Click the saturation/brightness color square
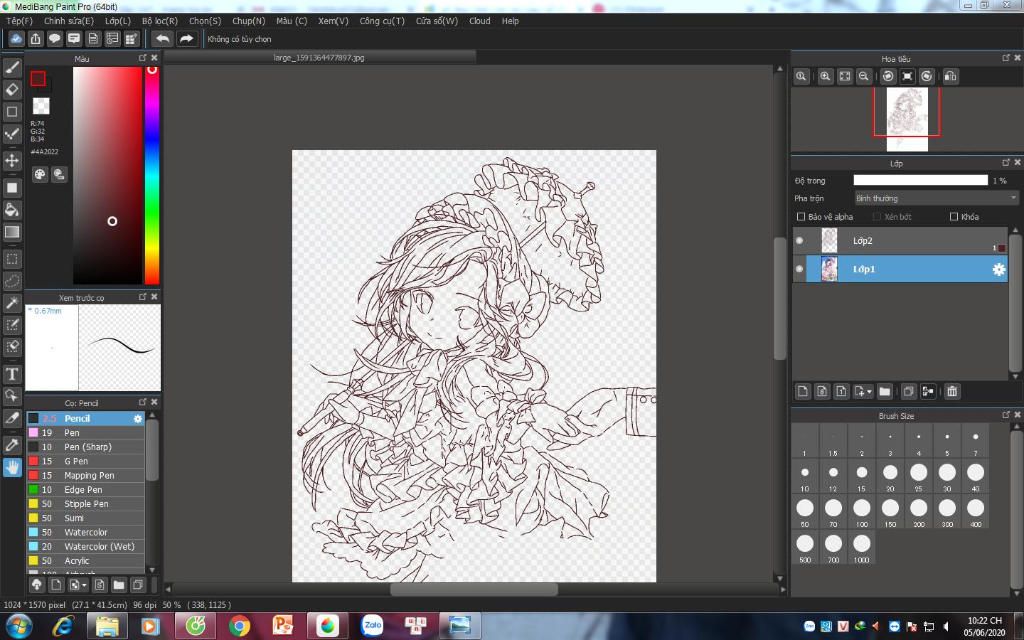Viewport: 1024px width, 640px height. pos(107,175)
